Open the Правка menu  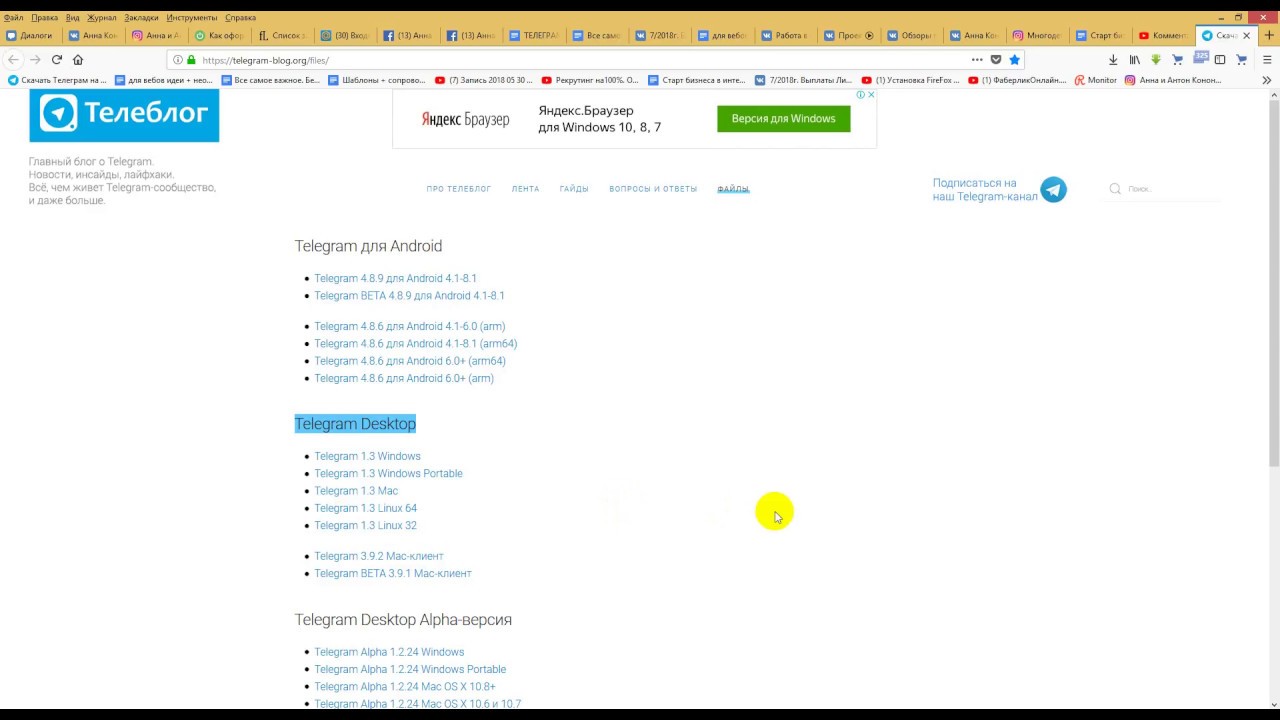point(44,18)
